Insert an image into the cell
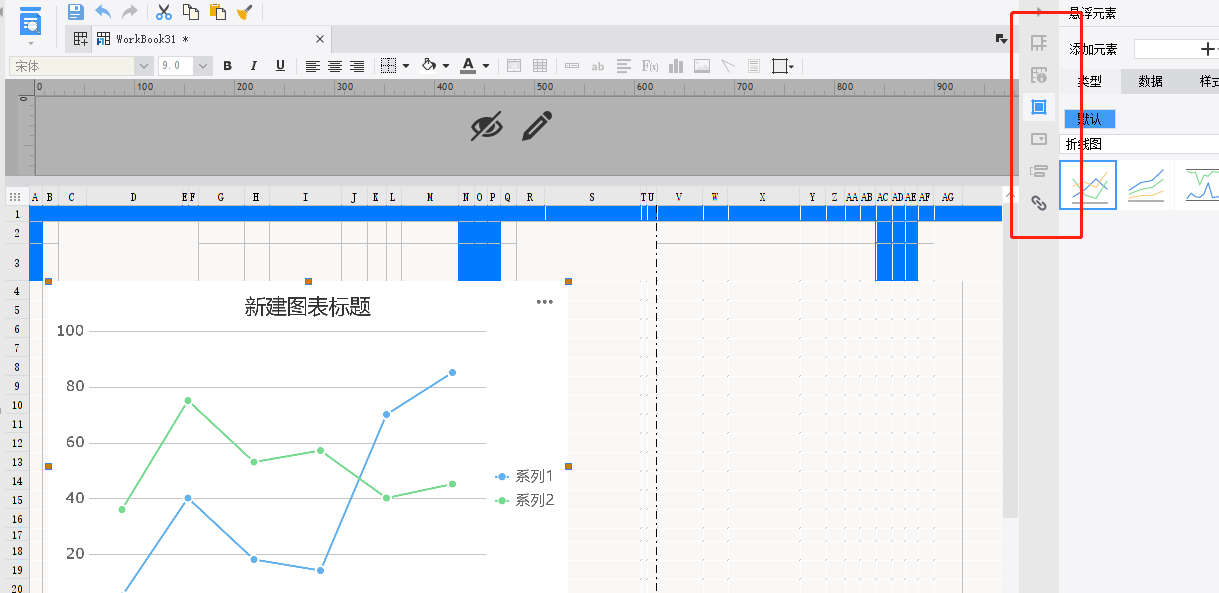The image size is (1219, 593). (702, 66)
